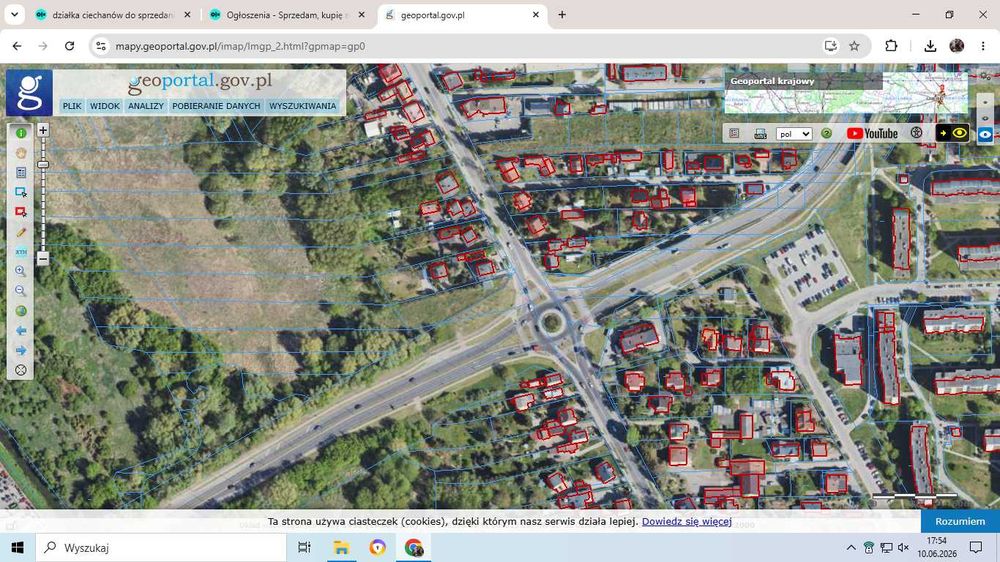Show hidden system tray icons

(851, 547)
